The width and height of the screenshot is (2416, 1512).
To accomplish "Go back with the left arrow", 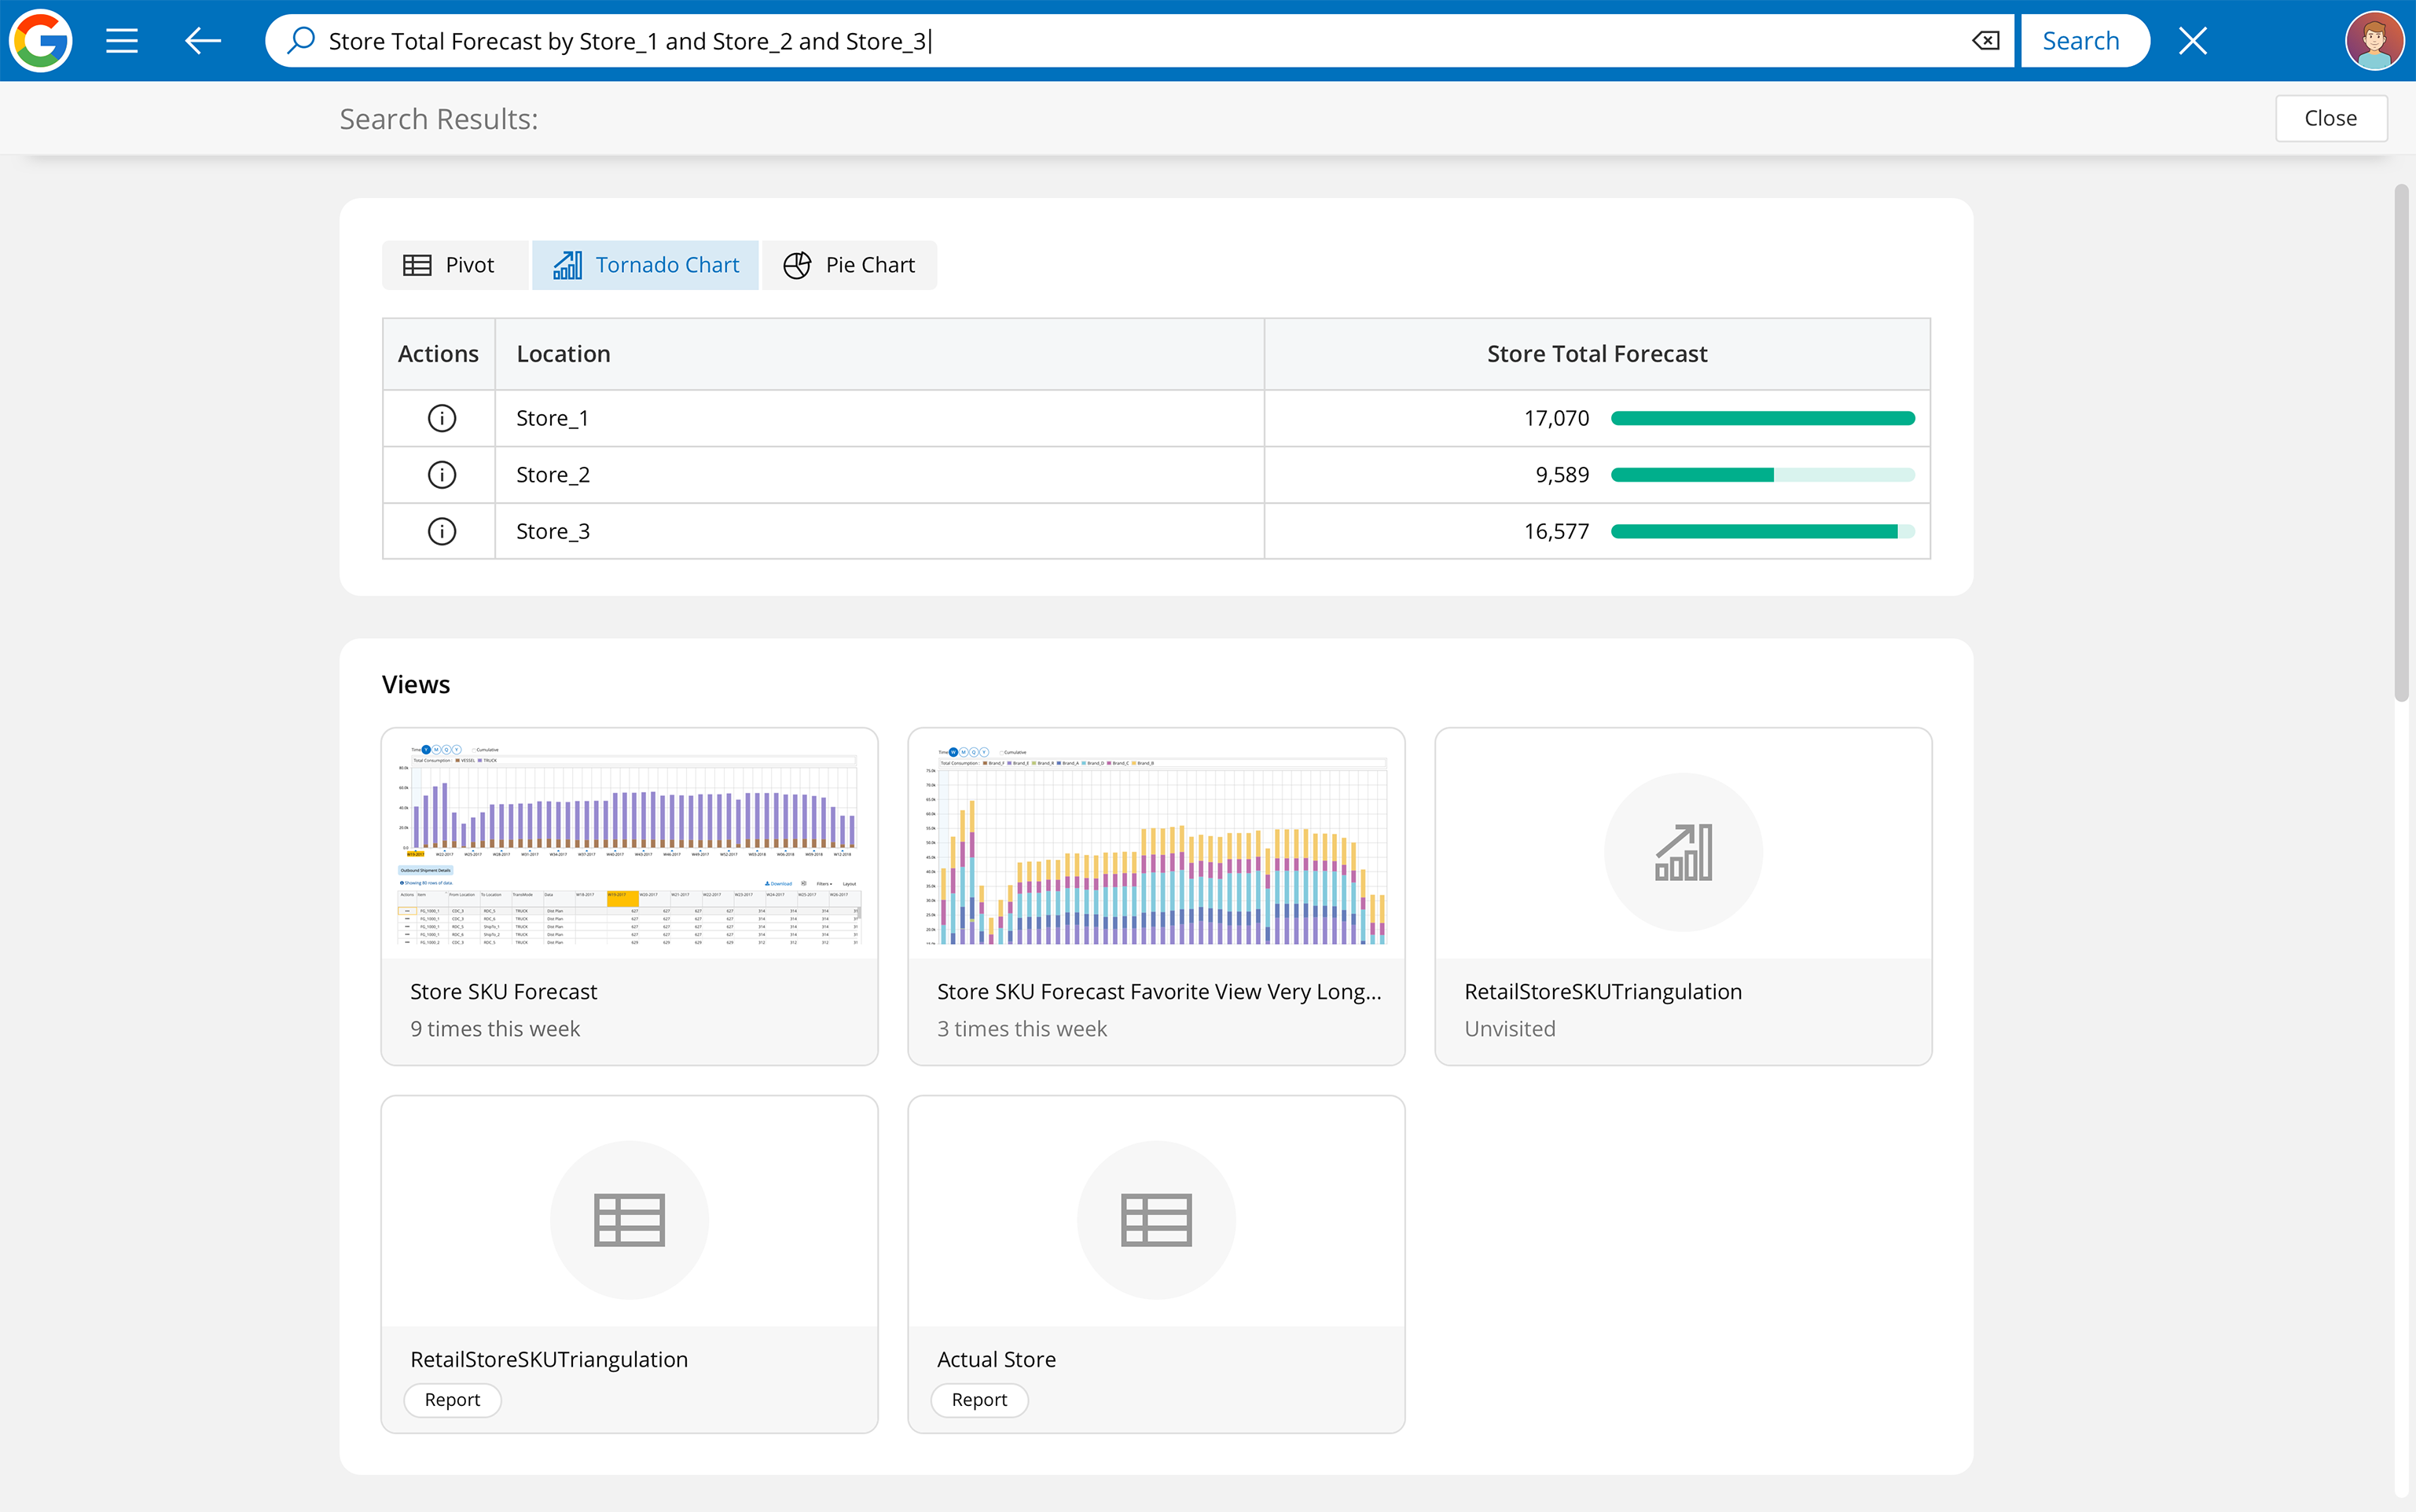I will point(203,41).
